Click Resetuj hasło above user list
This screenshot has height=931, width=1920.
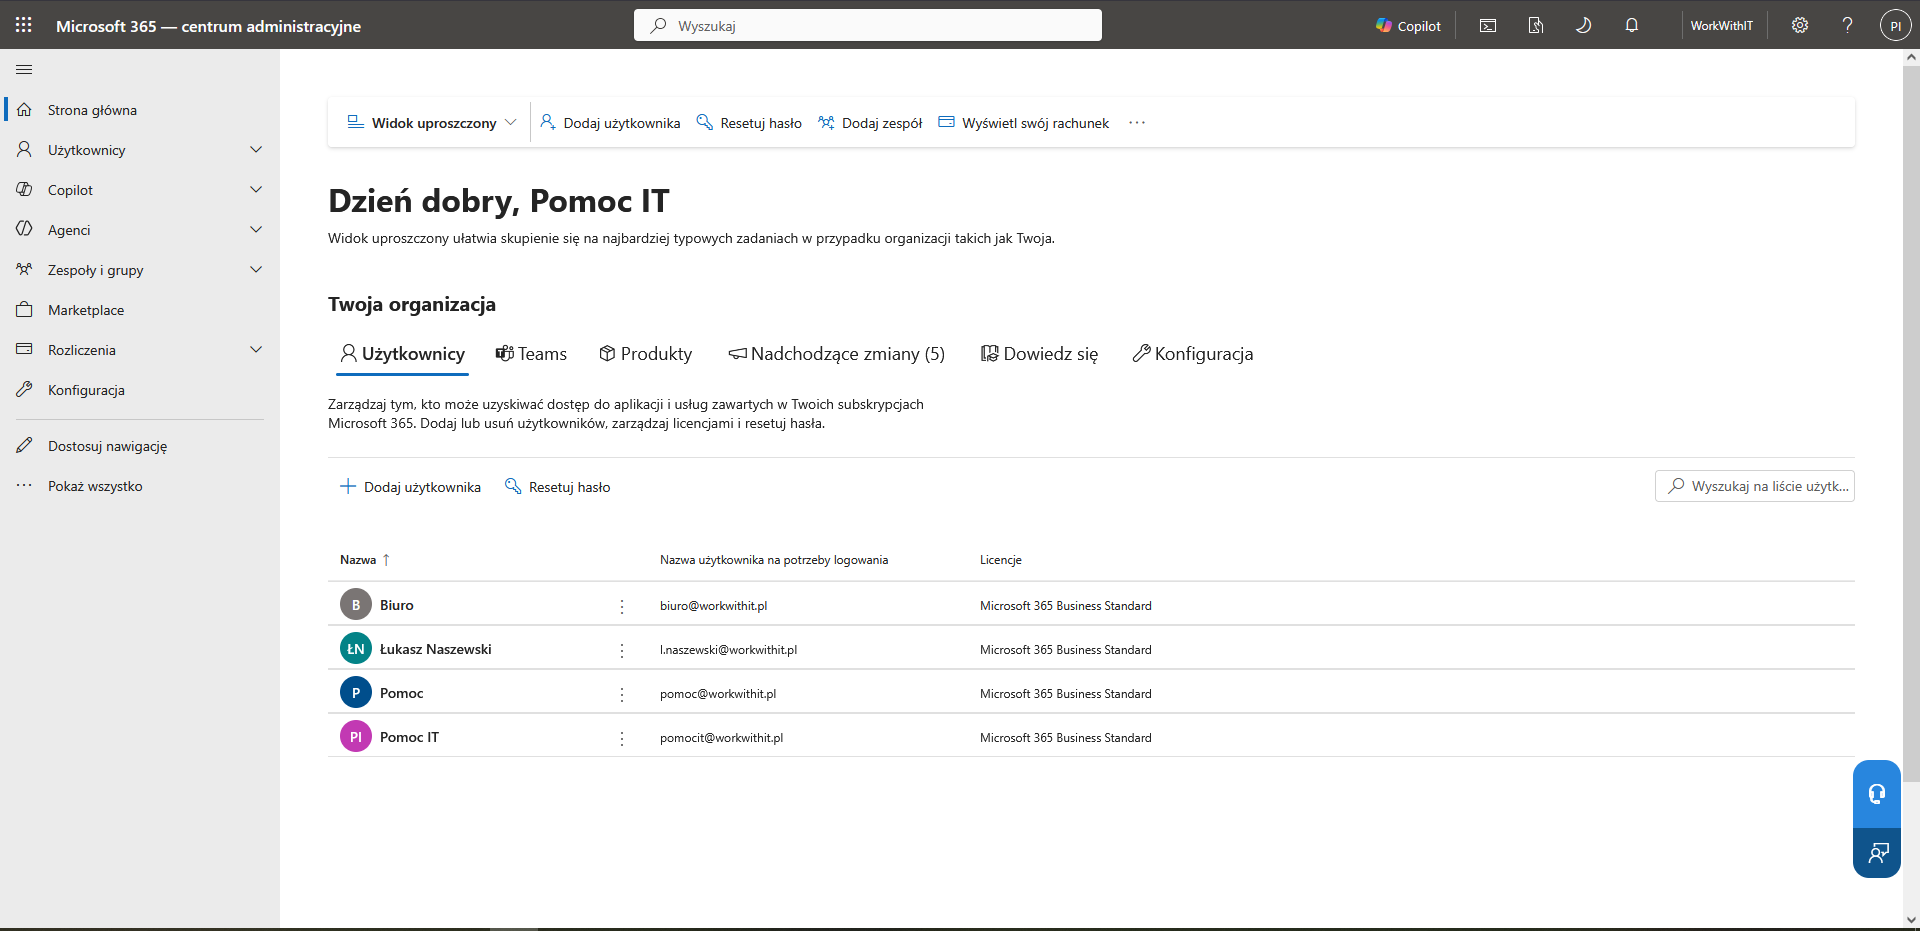(x=557, y=487)
